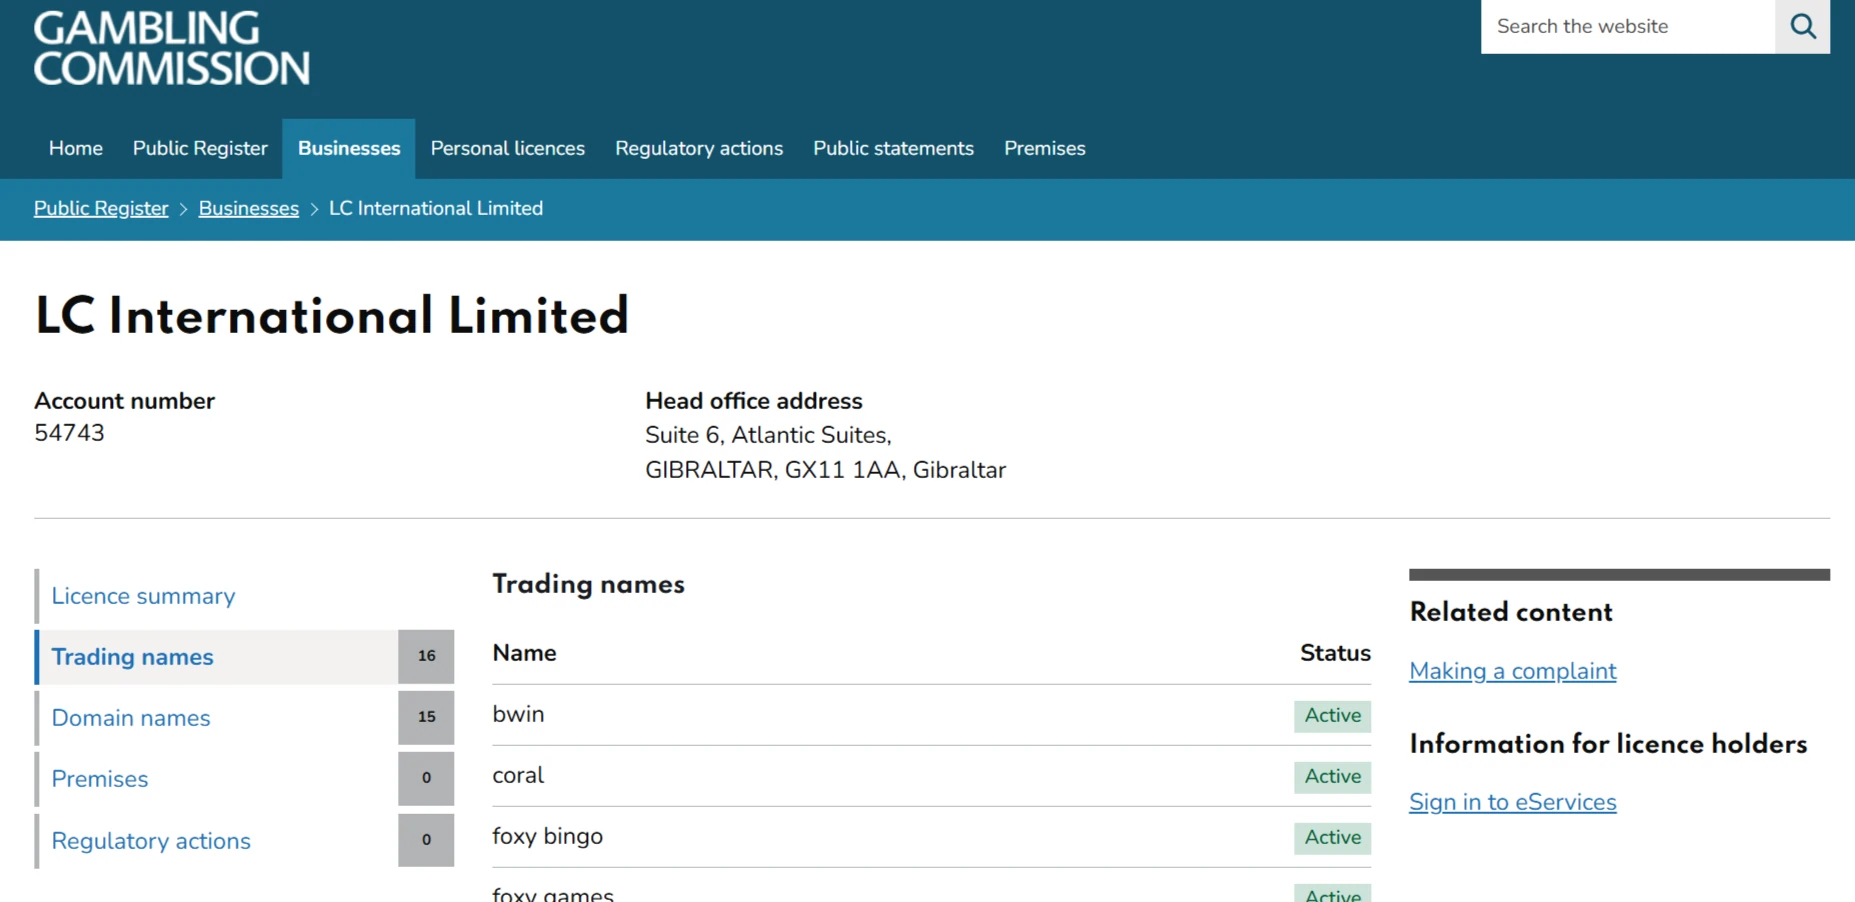Click Information for licence holders heading

pyautogui.click(x=1608, y=745)
